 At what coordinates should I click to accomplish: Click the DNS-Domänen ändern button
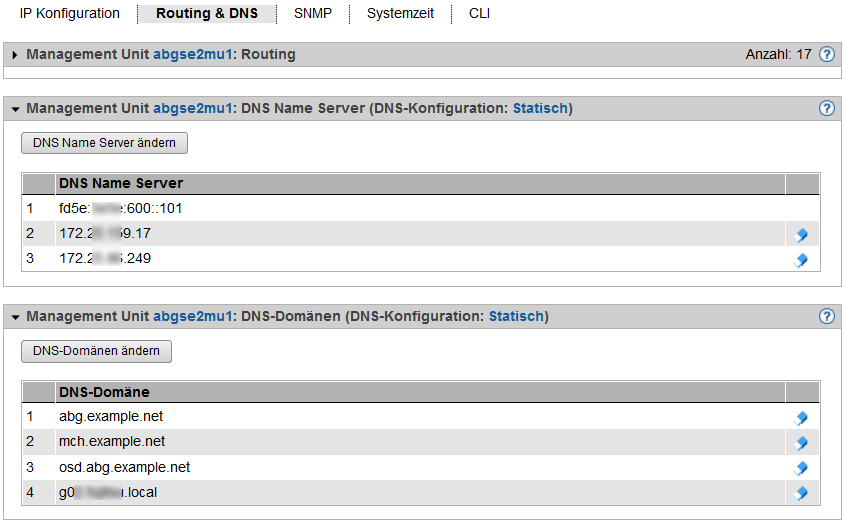(x=97, y=351)
